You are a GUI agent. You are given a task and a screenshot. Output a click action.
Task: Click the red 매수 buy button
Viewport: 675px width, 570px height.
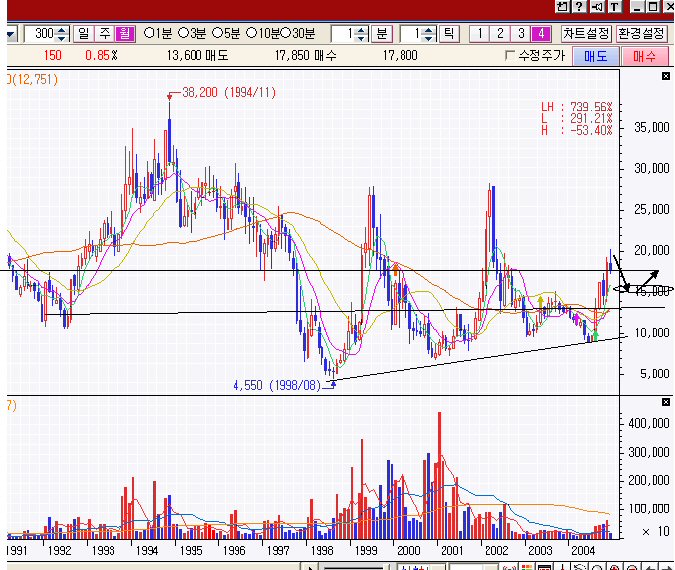point(644,56)
